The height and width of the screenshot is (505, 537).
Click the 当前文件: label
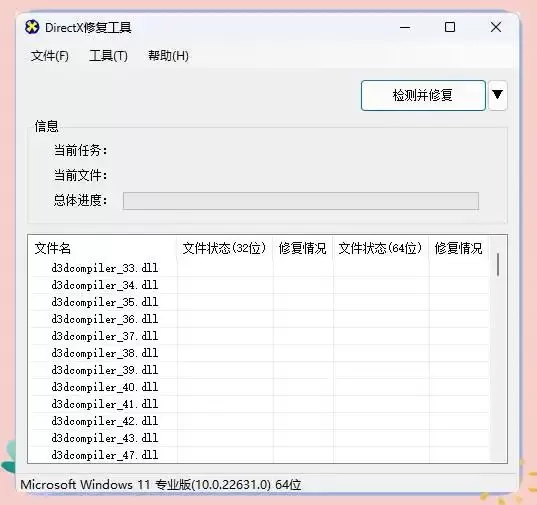[x=80, y=175]
